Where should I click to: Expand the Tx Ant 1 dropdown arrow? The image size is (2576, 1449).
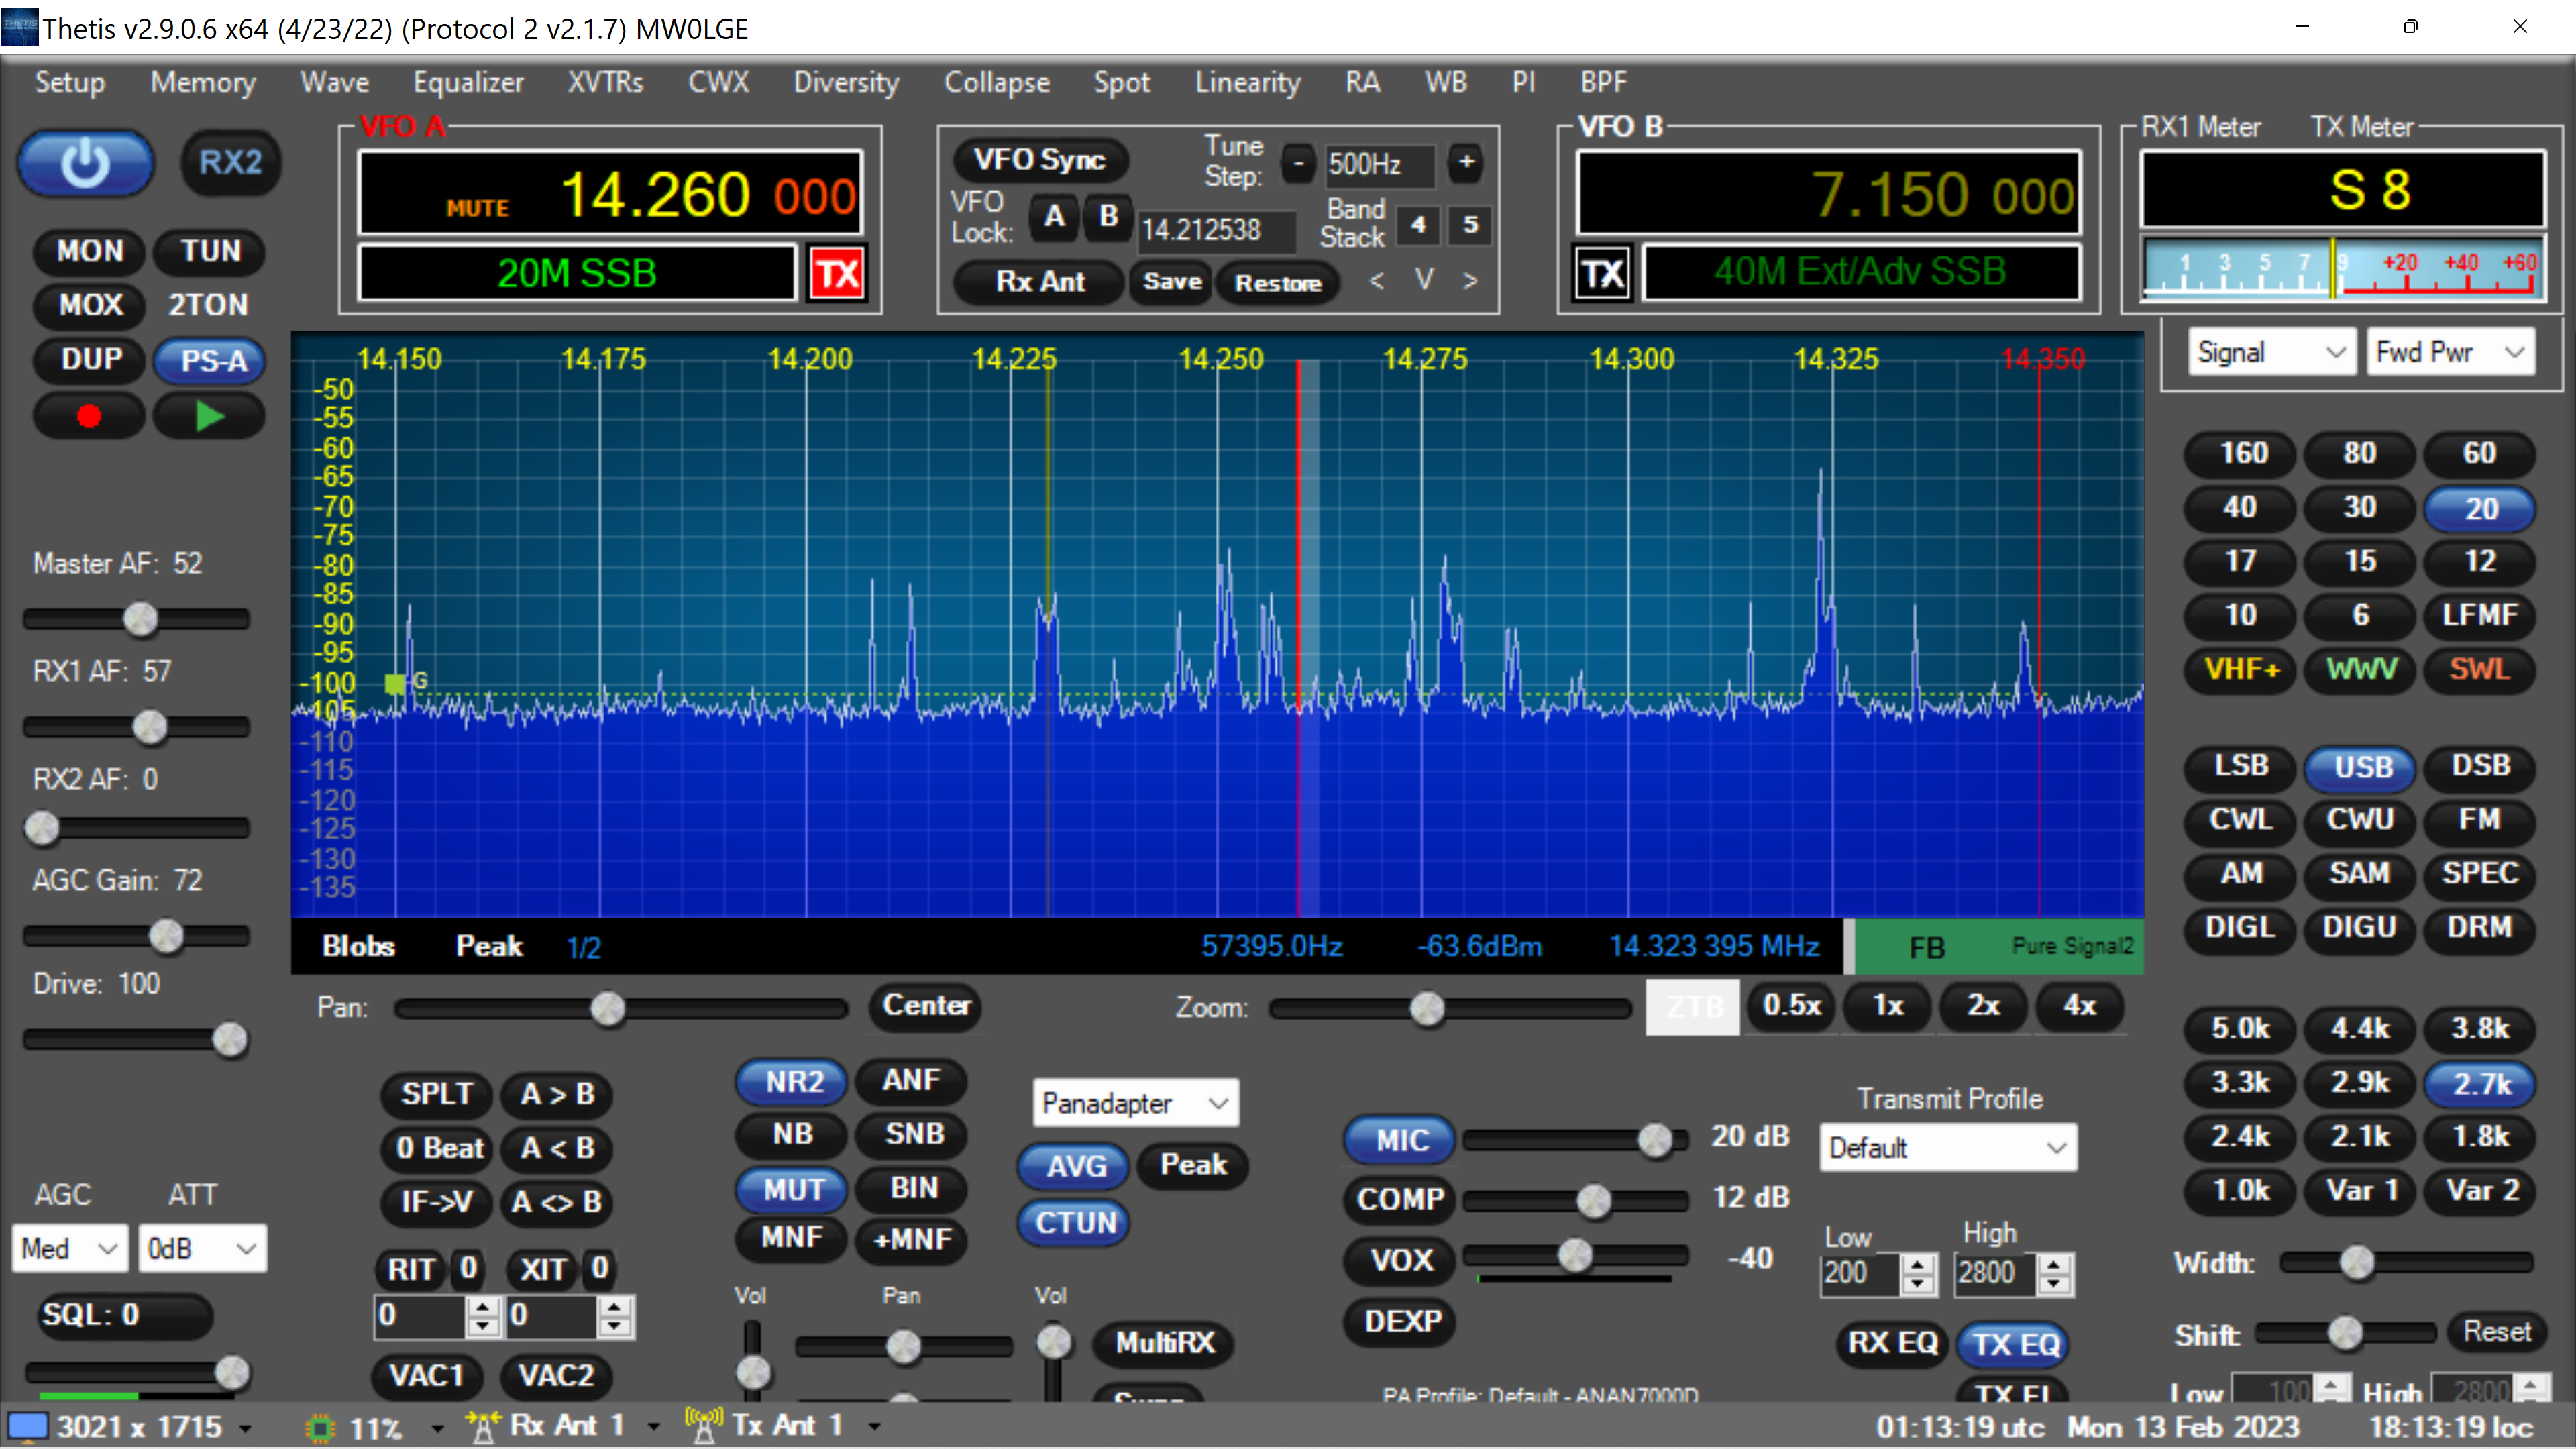[875, 1427]
